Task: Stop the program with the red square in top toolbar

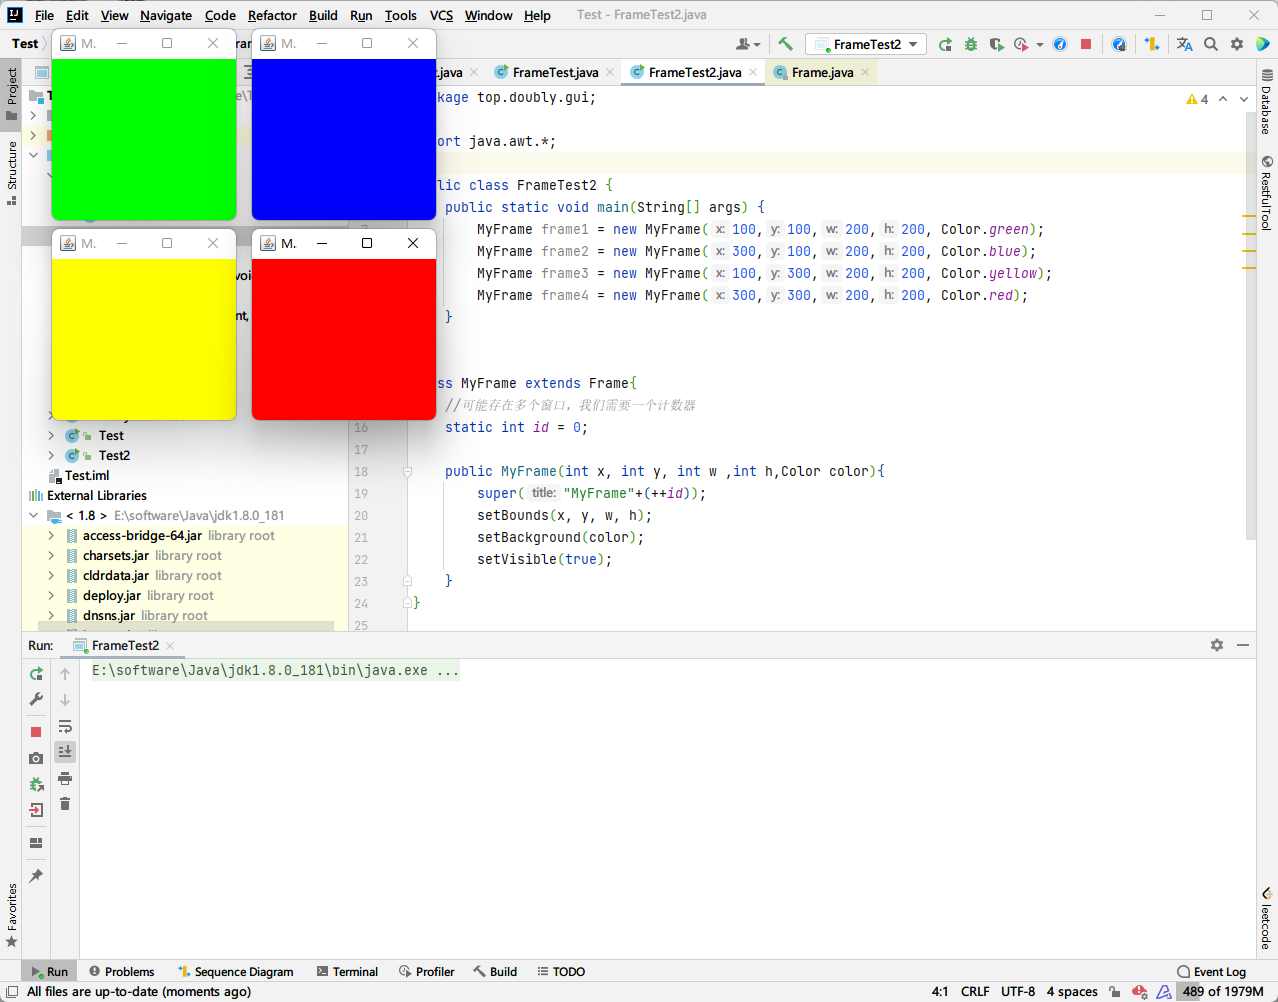Action: click(x=1086, y=44)
